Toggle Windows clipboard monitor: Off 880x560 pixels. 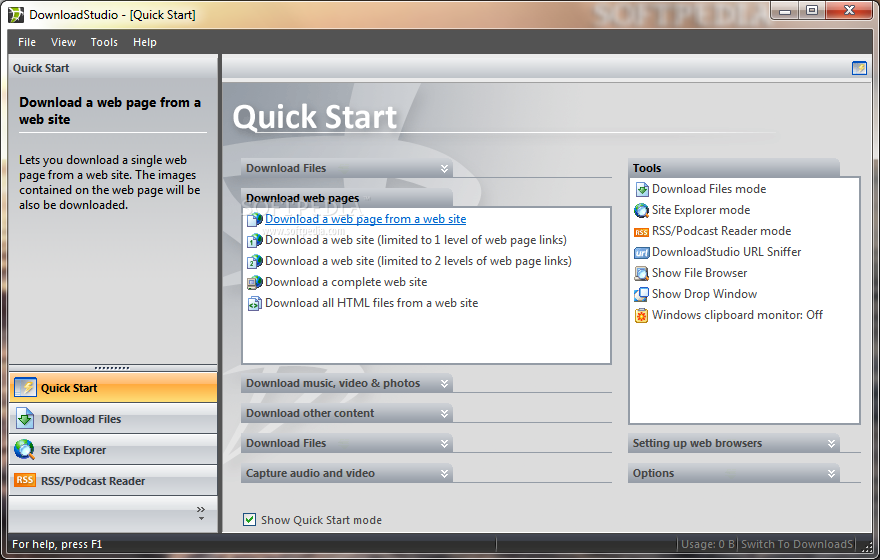point(737,315)
